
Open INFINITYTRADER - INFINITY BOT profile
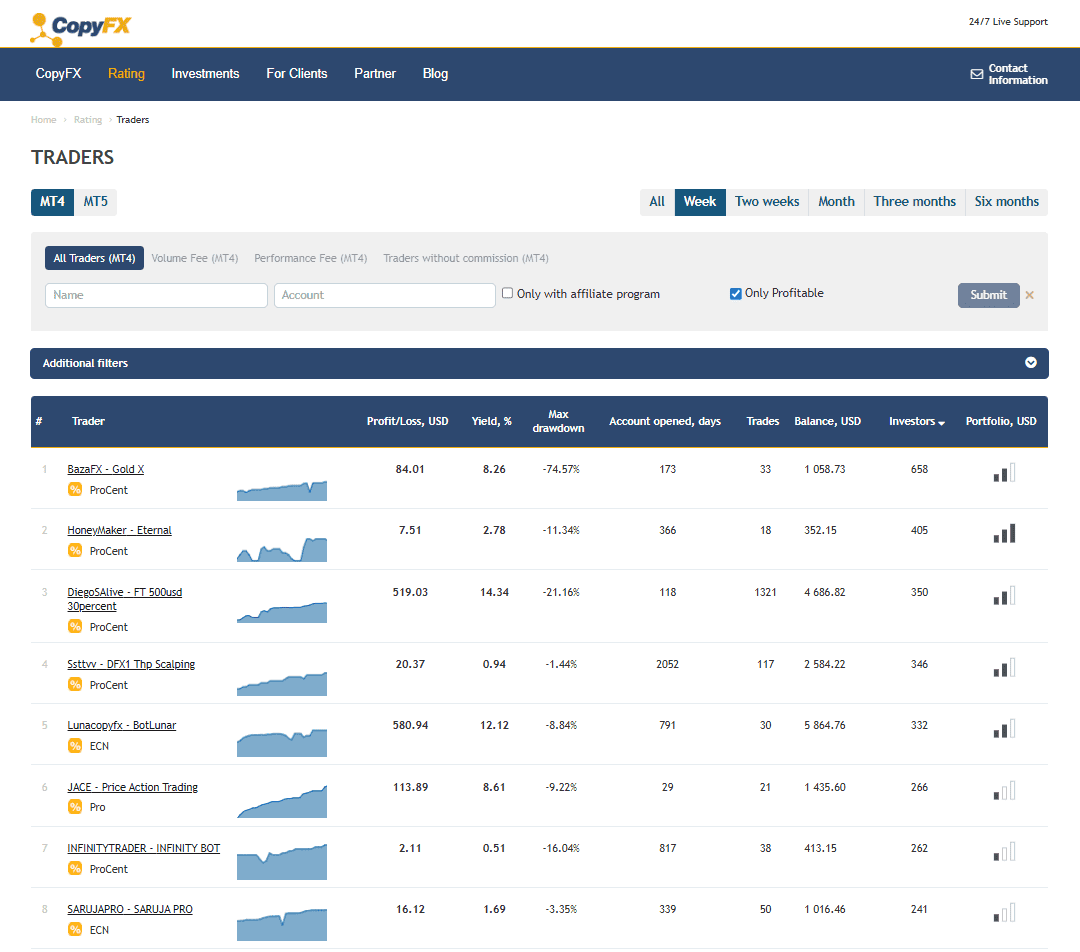[143, 849]
